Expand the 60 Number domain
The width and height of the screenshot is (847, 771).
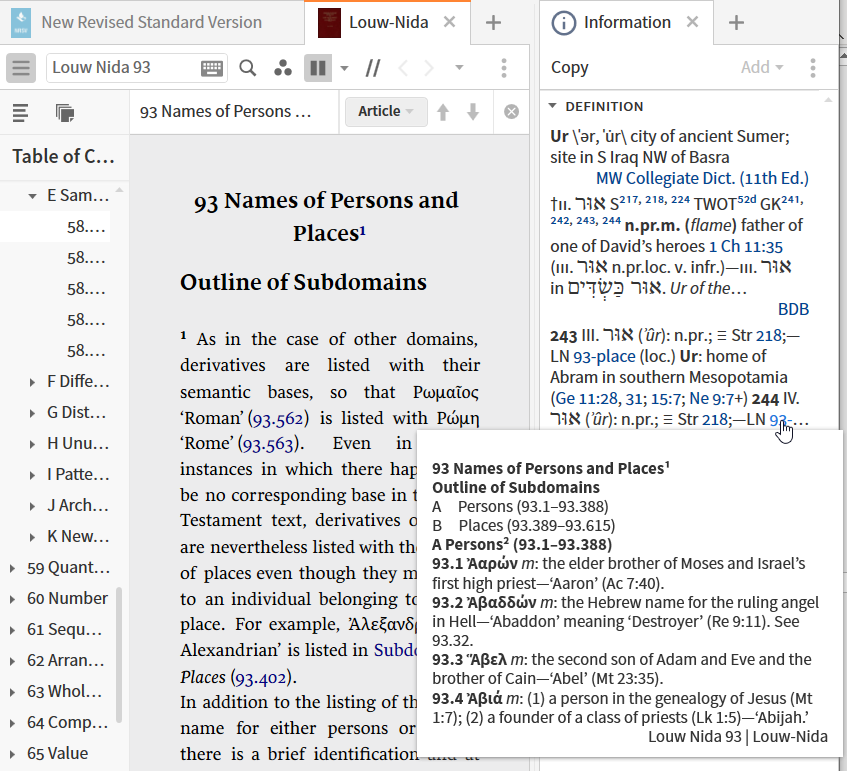point(12,599)
